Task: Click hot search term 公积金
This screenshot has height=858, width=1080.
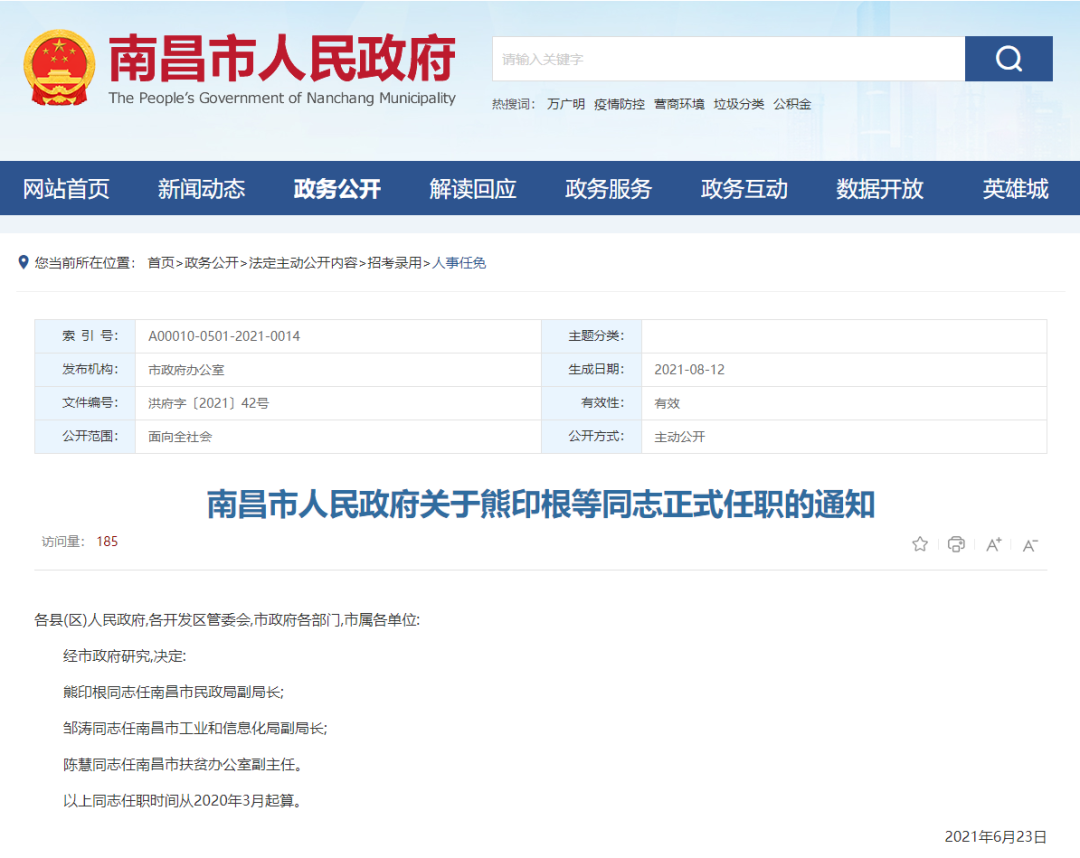Action: (792, 104)
